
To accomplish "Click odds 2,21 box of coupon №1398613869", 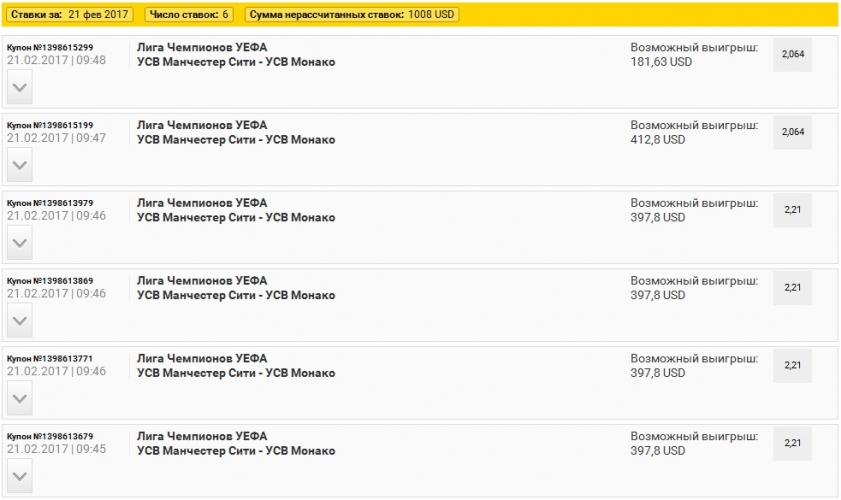I will click(x=792, y=288).
